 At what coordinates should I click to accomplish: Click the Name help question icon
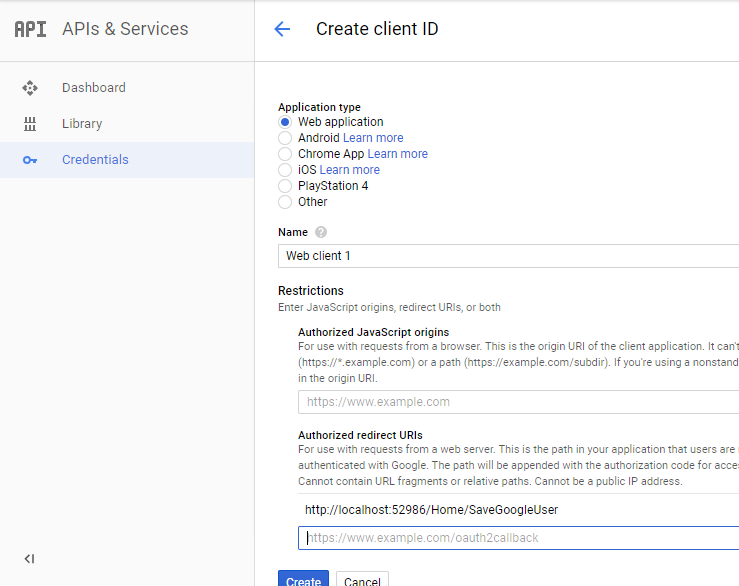(x=321, y=232)
